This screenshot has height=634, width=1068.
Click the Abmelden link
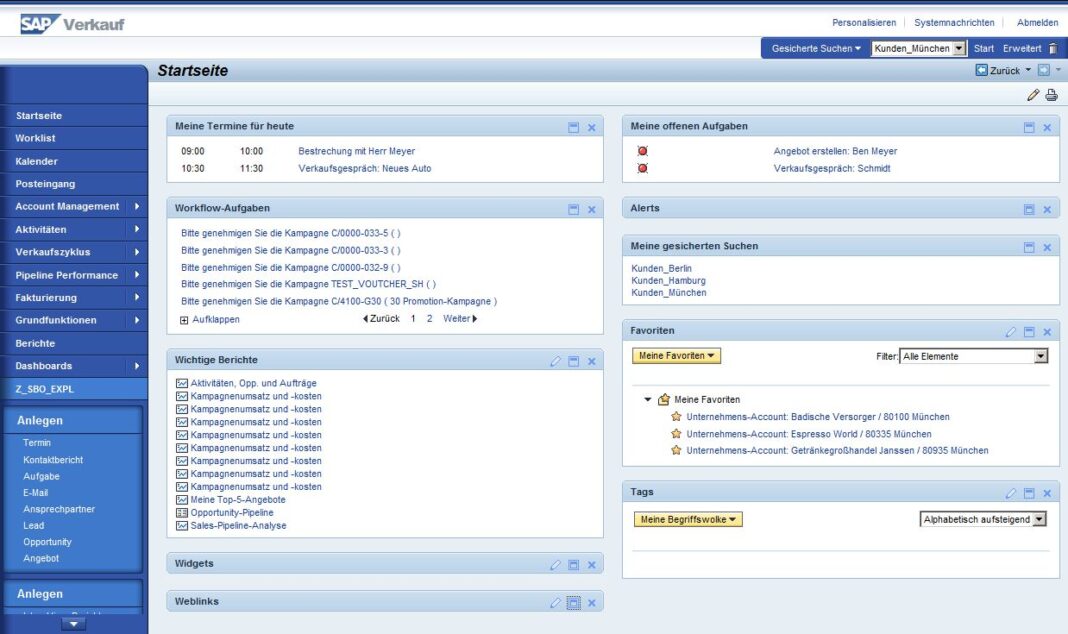pos(1037,22)
